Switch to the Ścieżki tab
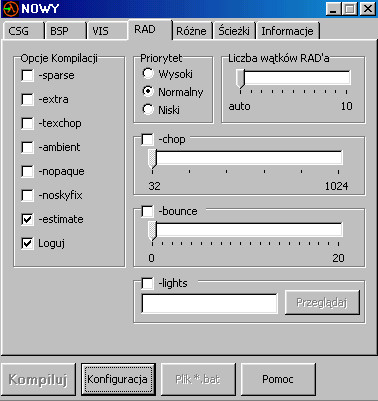 tap(234, 31)
